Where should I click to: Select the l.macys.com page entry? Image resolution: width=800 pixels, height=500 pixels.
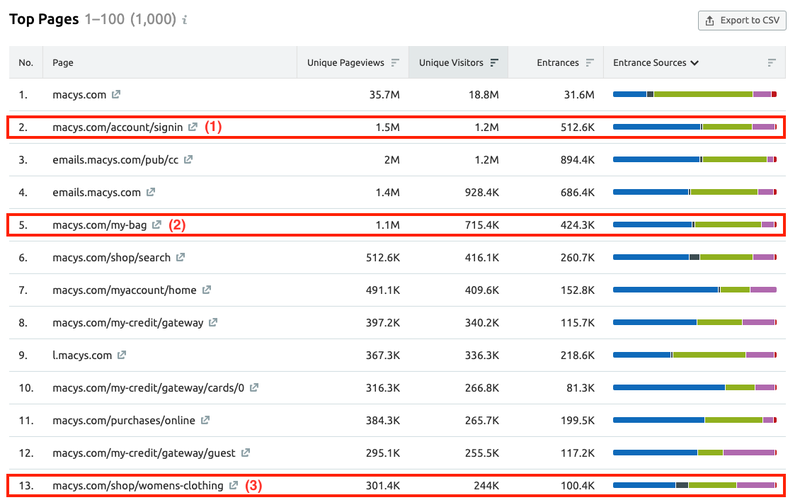click(x=82, y=355)
